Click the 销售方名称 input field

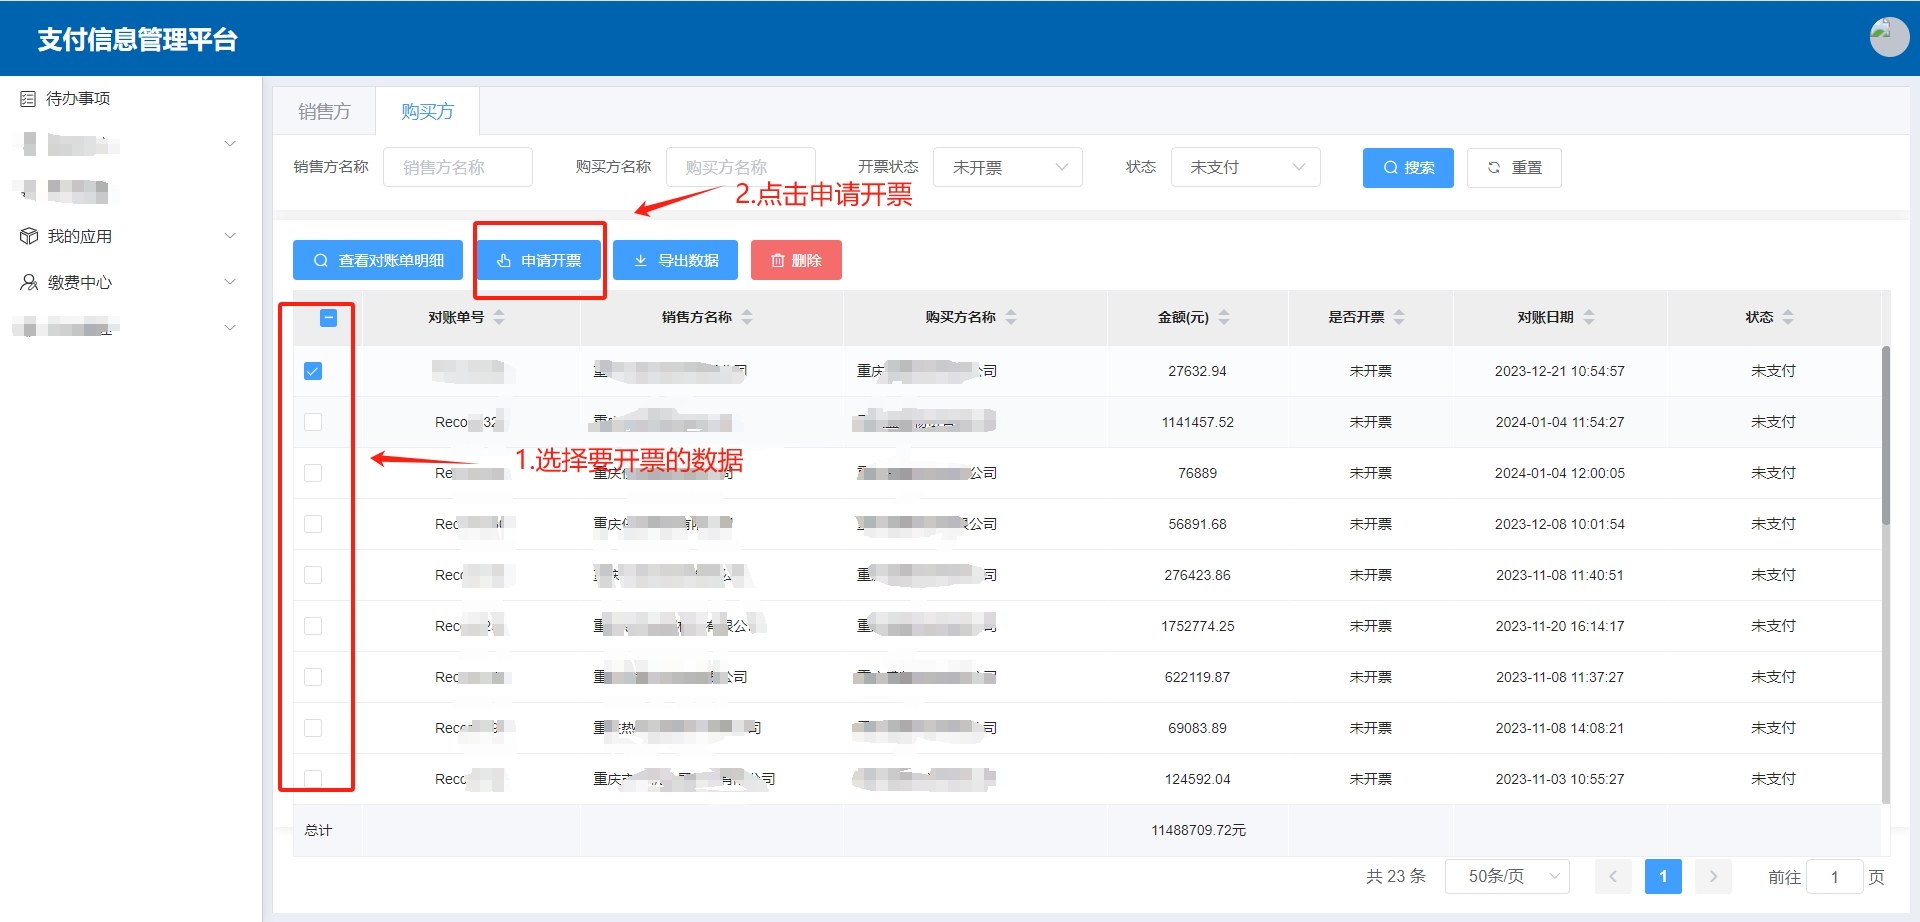tap(458, 168)
